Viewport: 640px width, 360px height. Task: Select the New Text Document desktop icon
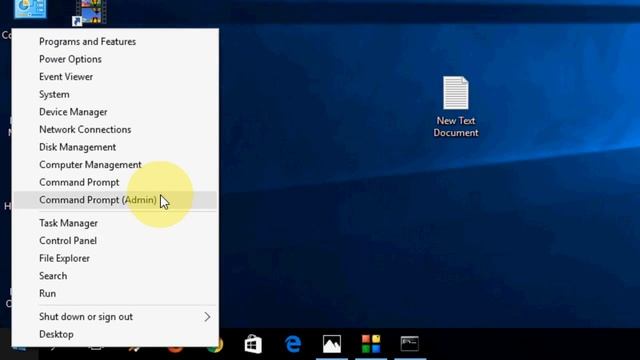(x=456, y=107)
